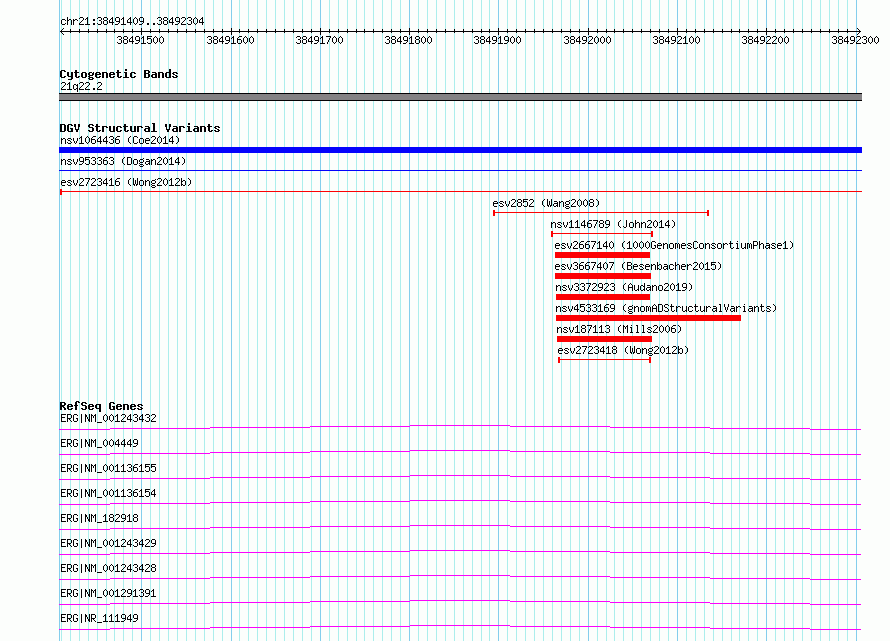Open the ERG|NM_001291391 transcript

point(108,593)
